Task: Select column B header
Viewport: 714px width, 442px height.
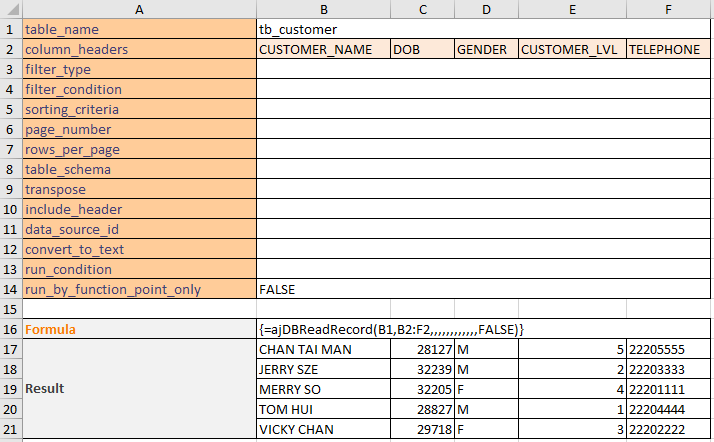Action: (x=323, y=9)
